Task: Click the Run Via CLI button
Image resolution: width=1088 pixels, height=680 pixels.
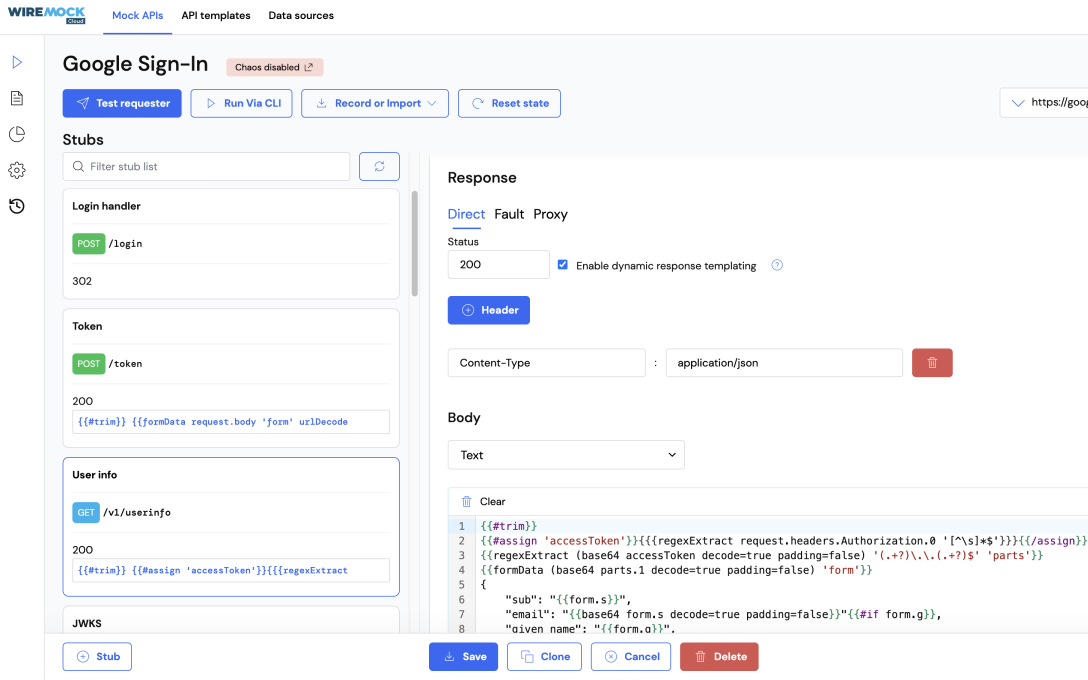Action: pyautogui.click(x=241, y=103)
